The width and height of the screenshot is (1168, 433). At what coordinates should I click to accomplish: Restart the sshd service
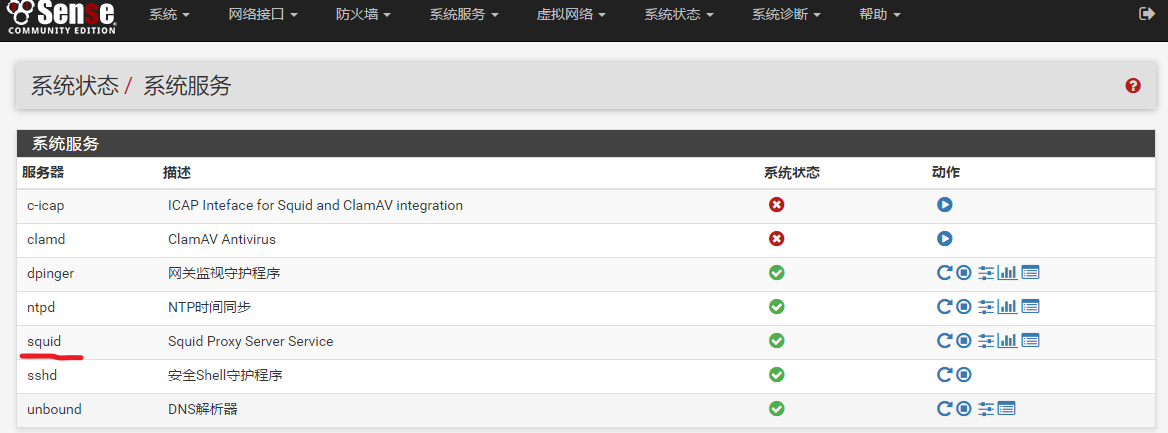[944, 375]
